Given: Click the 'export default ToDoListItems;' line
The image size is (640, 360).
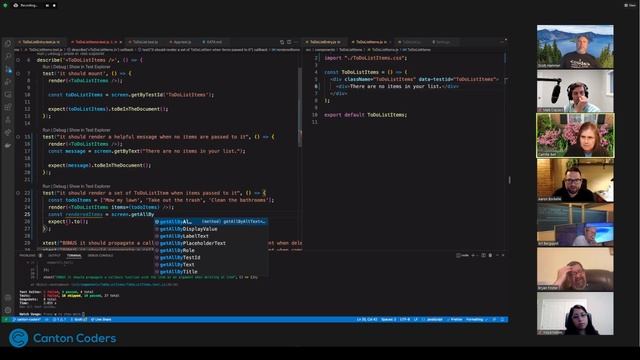Looking at the screenshot, I should [365, 115].
